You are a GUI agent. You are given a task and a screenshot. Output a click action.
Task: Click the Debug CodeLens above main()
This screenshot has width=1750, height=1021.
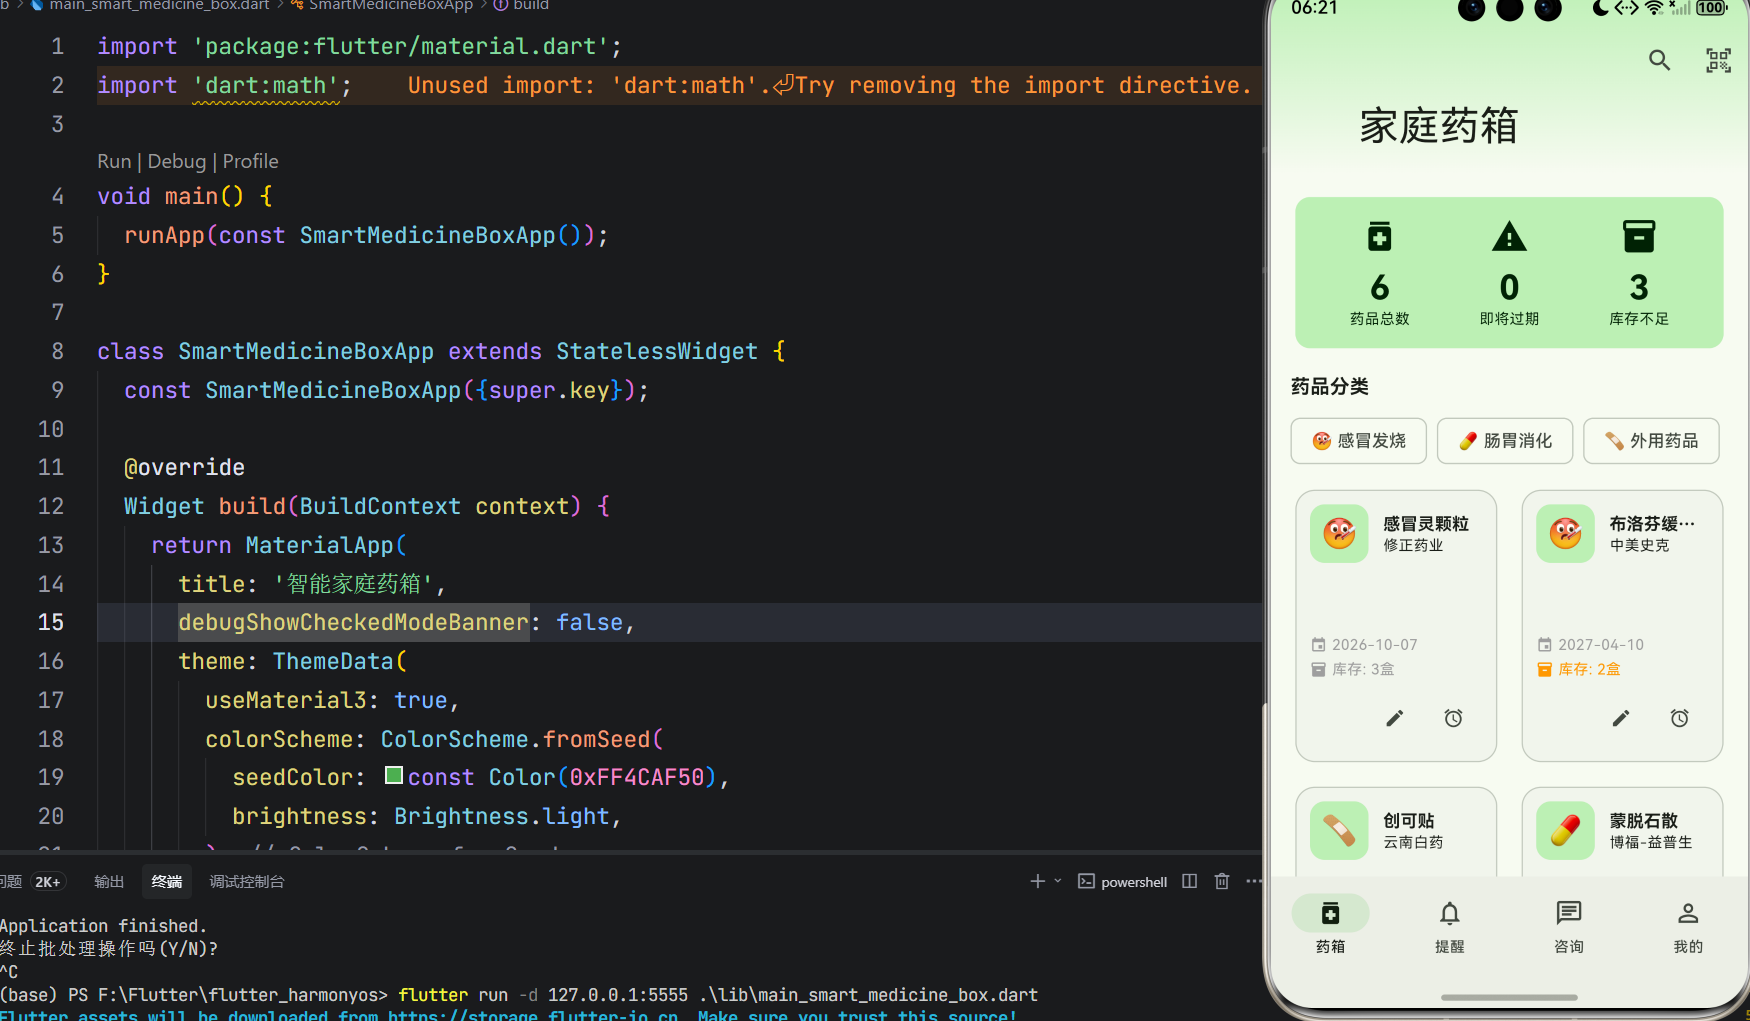[x=177, y=161]
